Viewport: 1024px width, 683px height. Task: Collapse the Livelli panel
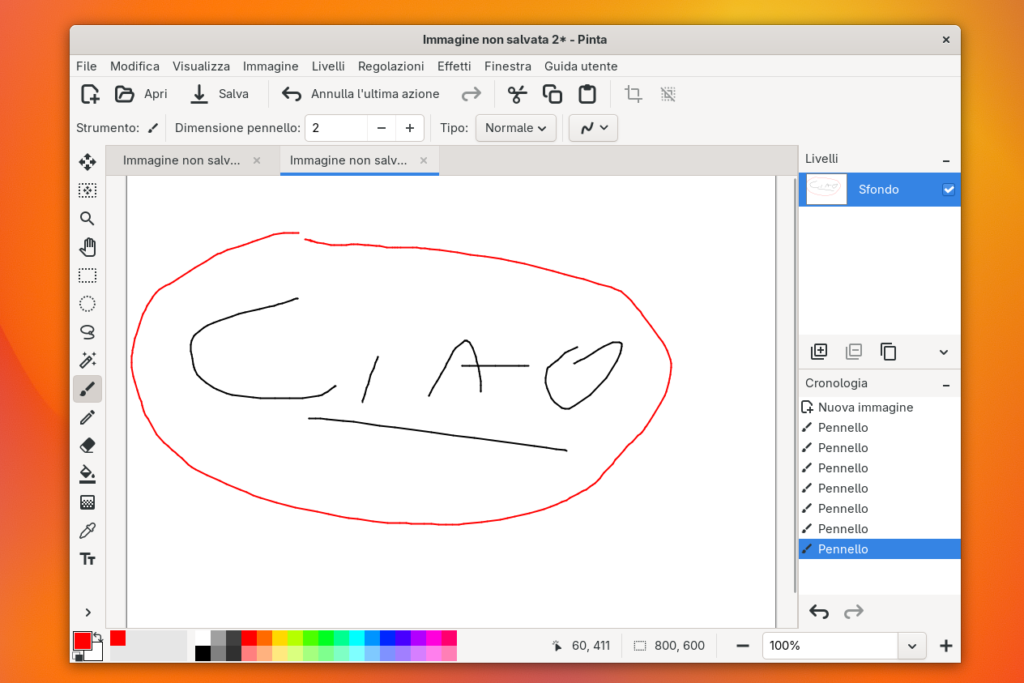[x=945, y=160]
